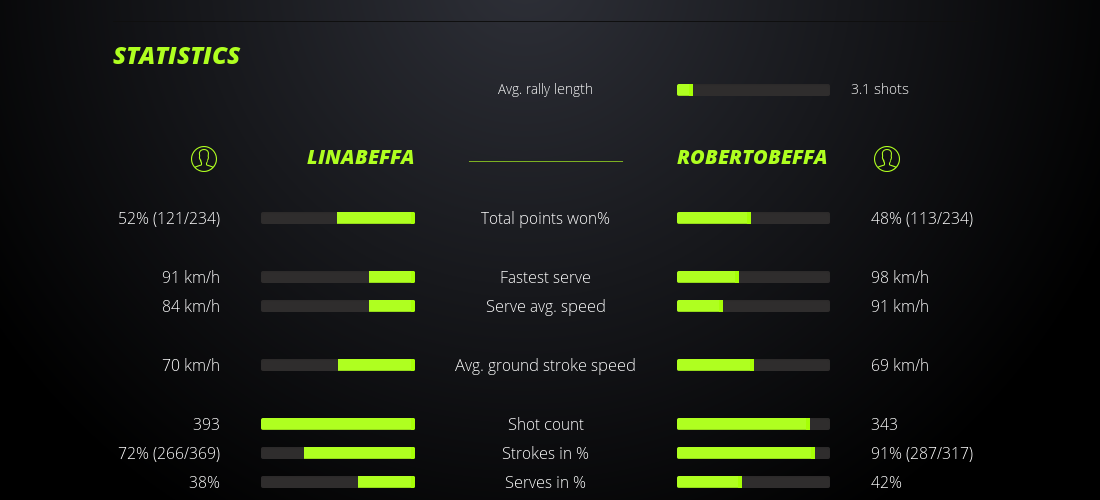The image size is (1100, 500).
Task: Click Linabeffa's ground stroke speed bar
Action: (338, 365)
